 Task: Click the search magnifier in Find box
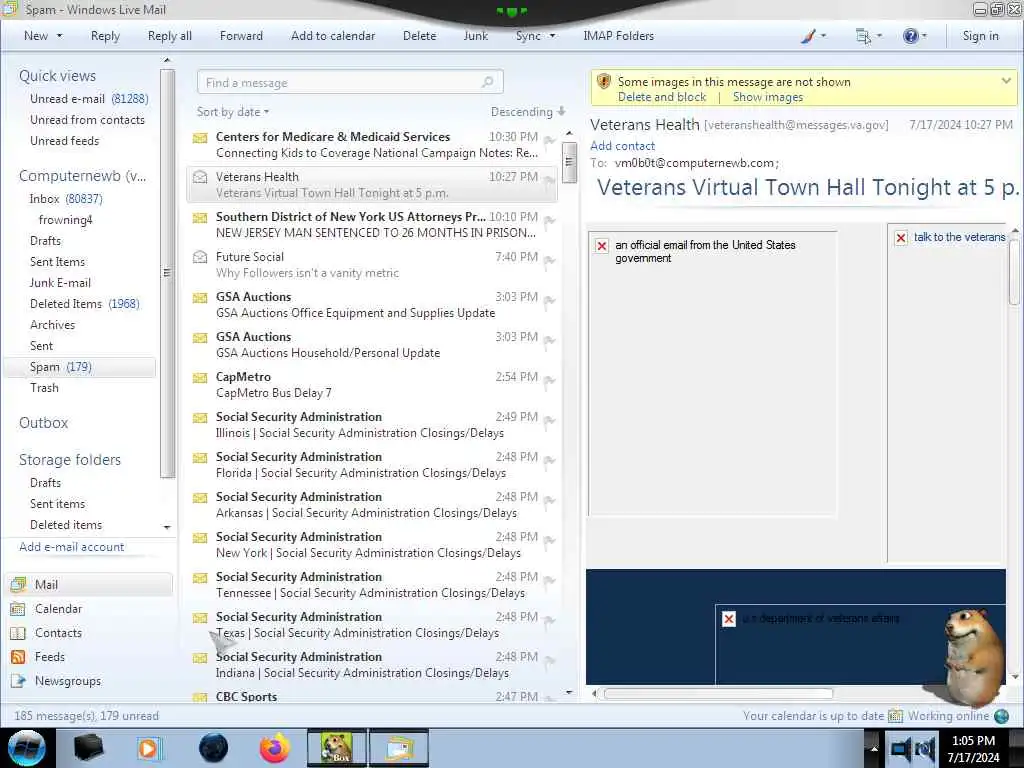[x=487, y=82]
